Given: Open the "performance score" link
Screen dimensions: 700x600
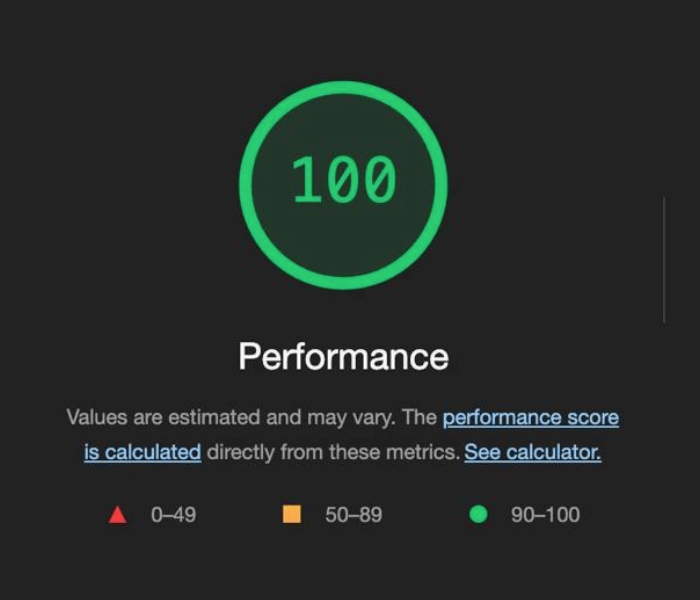Looking at the screenshot, I should pos(530,418).
